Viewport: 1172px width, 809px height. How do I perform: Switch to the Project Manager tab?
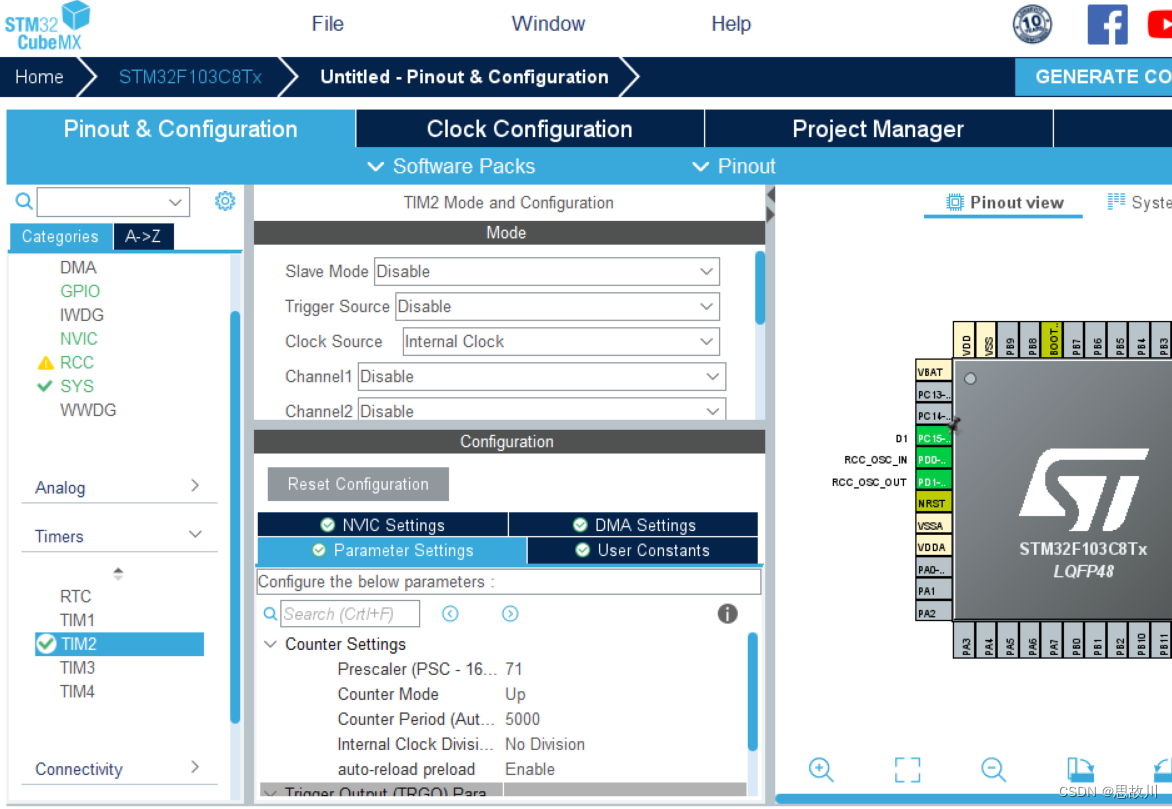(878, 129)
